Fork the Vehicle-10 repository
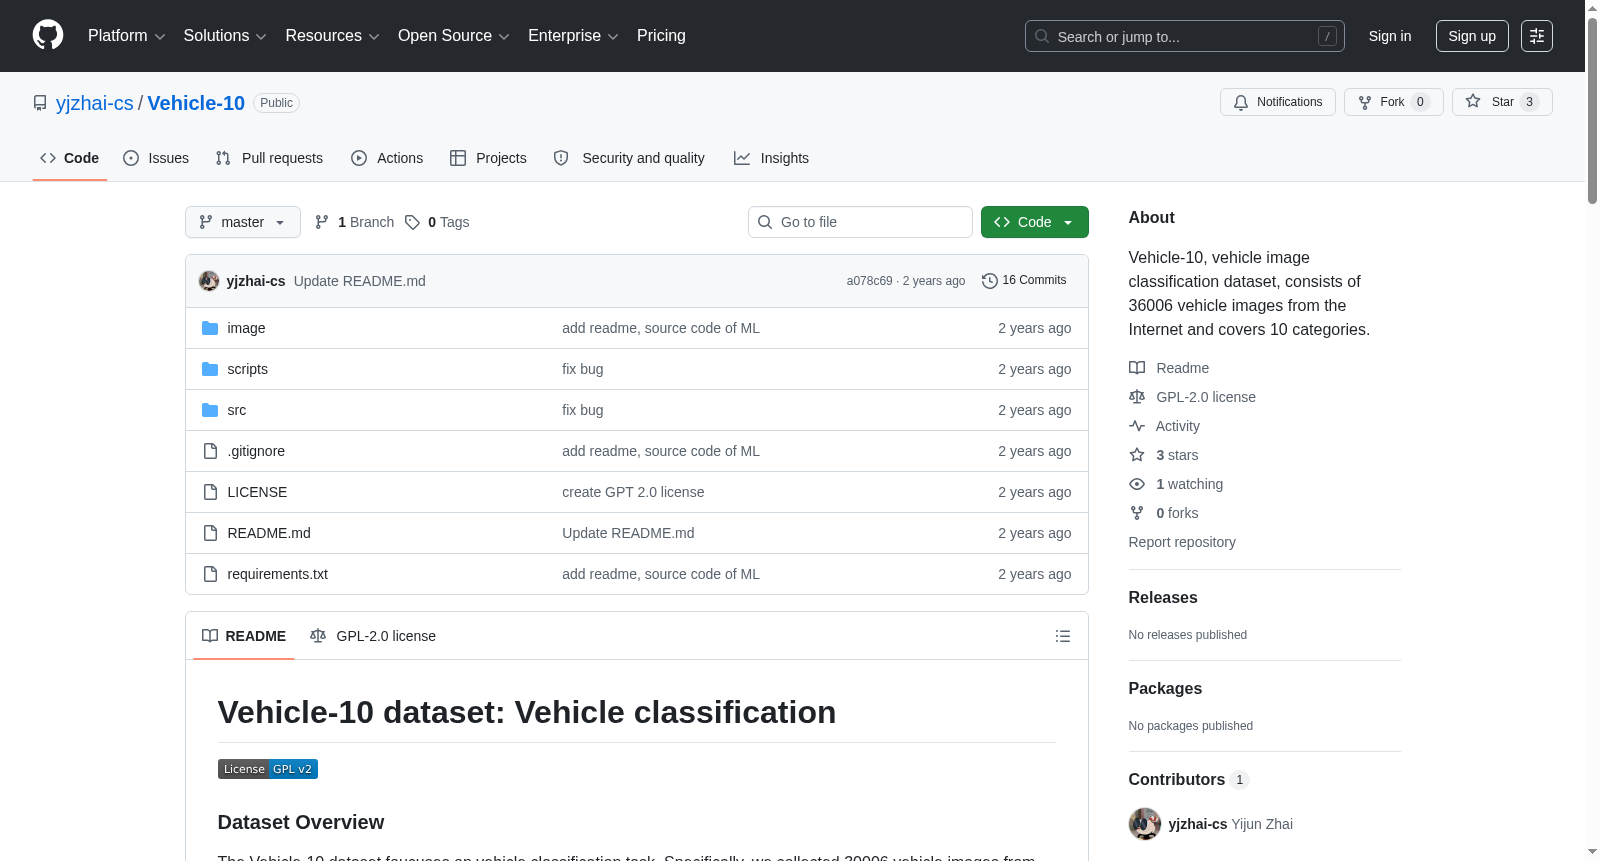 (1394, 102)
